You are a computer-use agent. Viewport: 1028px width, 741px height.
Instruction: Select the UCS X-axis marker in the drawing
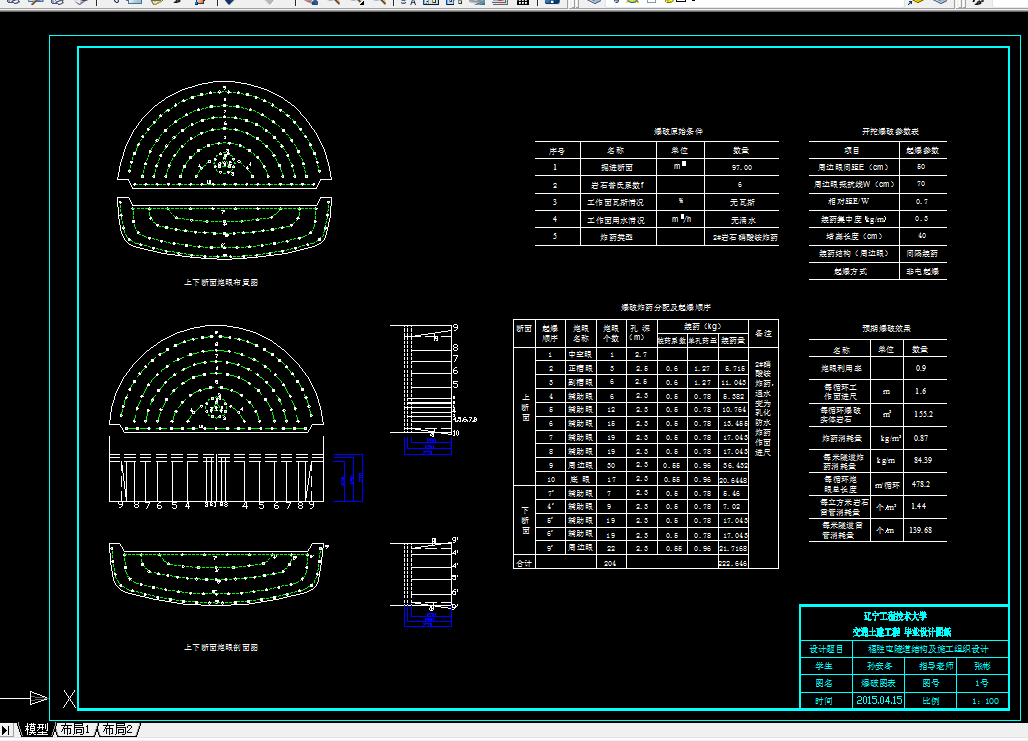69,698
